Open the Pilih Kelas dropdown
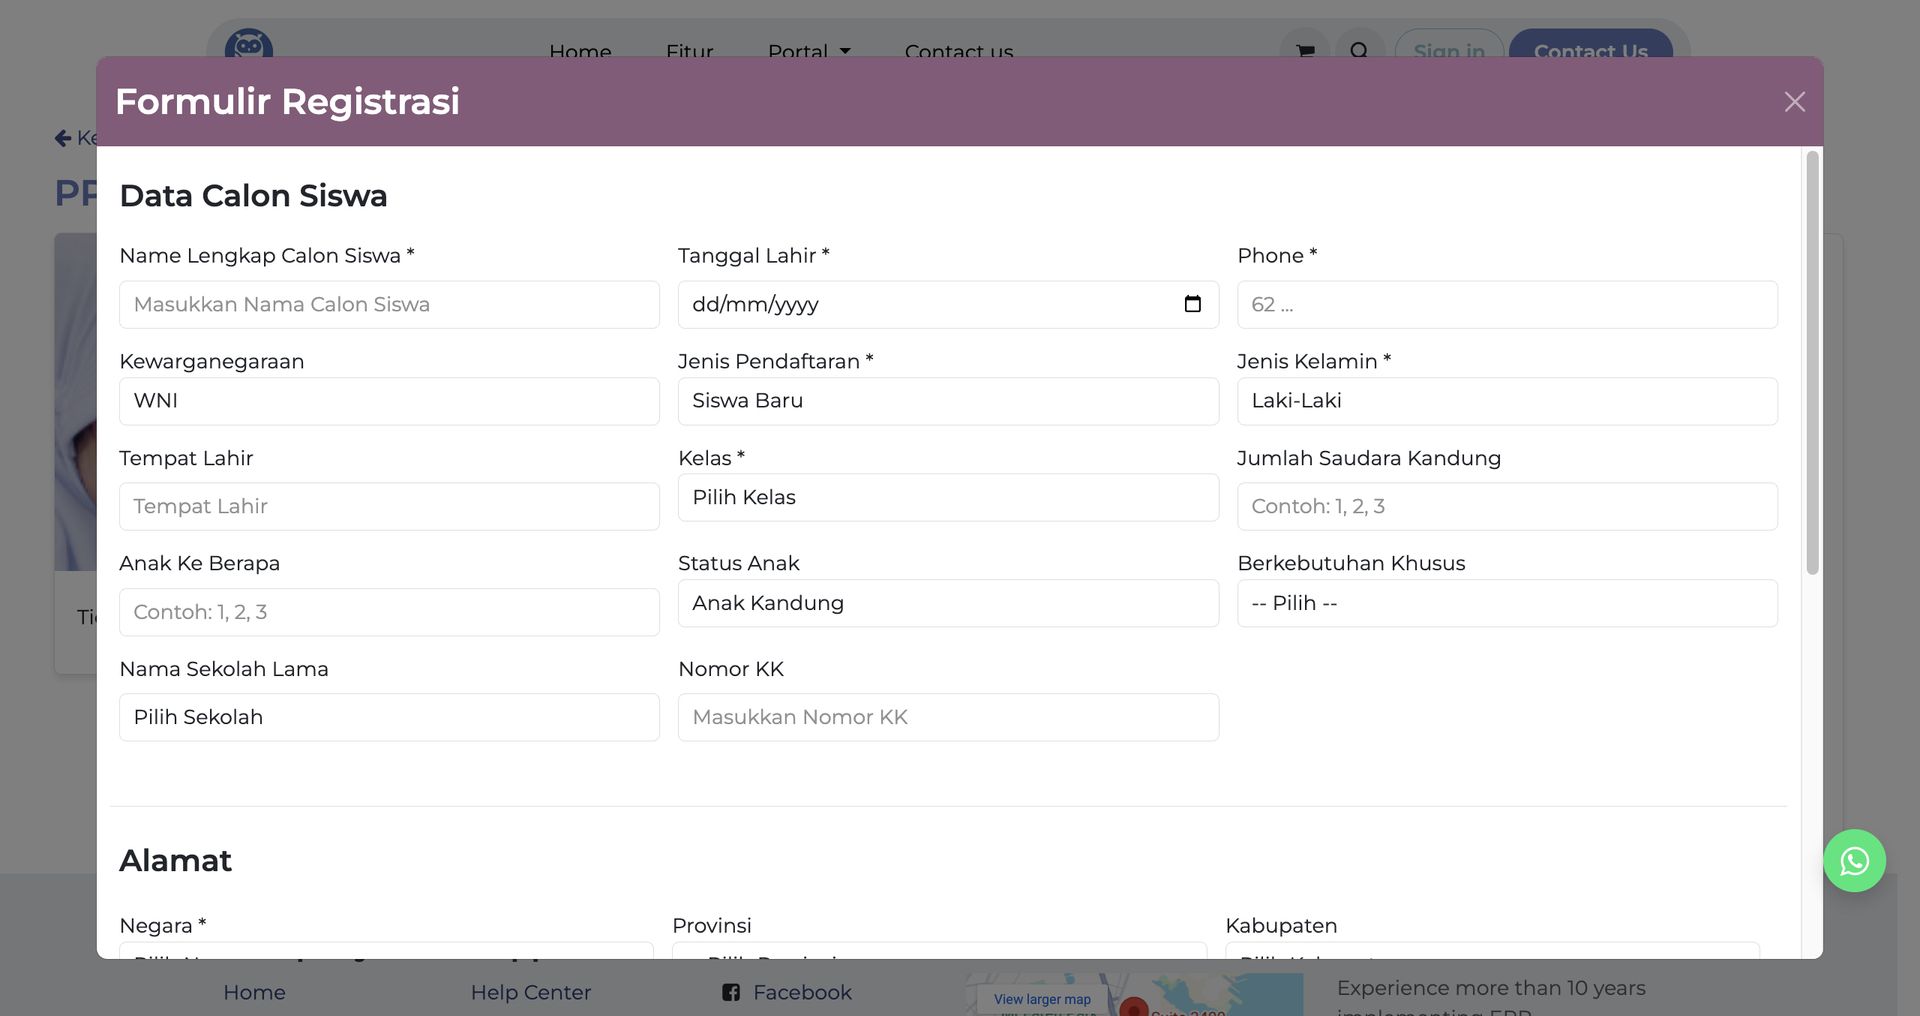Viewport: 1920px width, 1016px height. (x=947, y=498)
